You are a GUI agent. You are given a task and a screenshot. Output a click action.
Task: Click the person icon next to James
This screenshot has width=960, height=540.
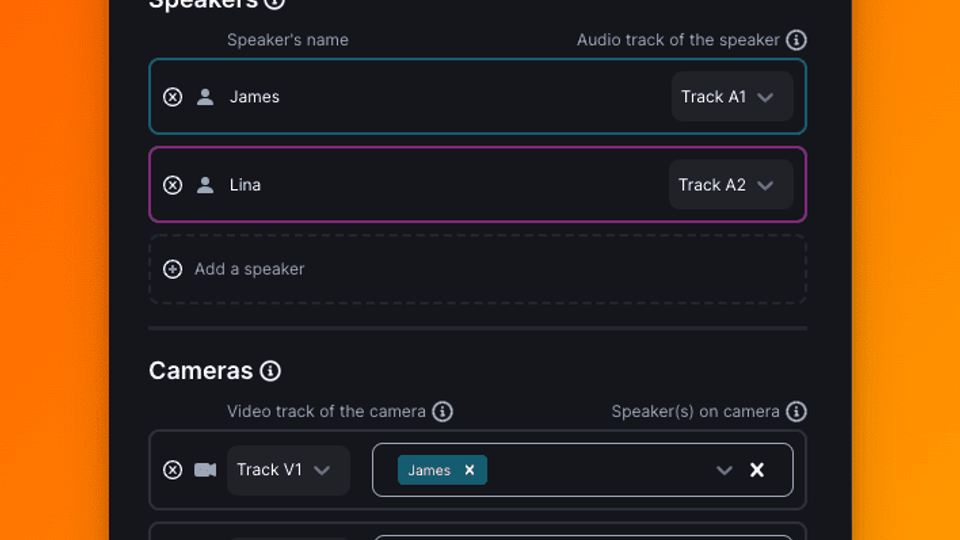point(205,97)
